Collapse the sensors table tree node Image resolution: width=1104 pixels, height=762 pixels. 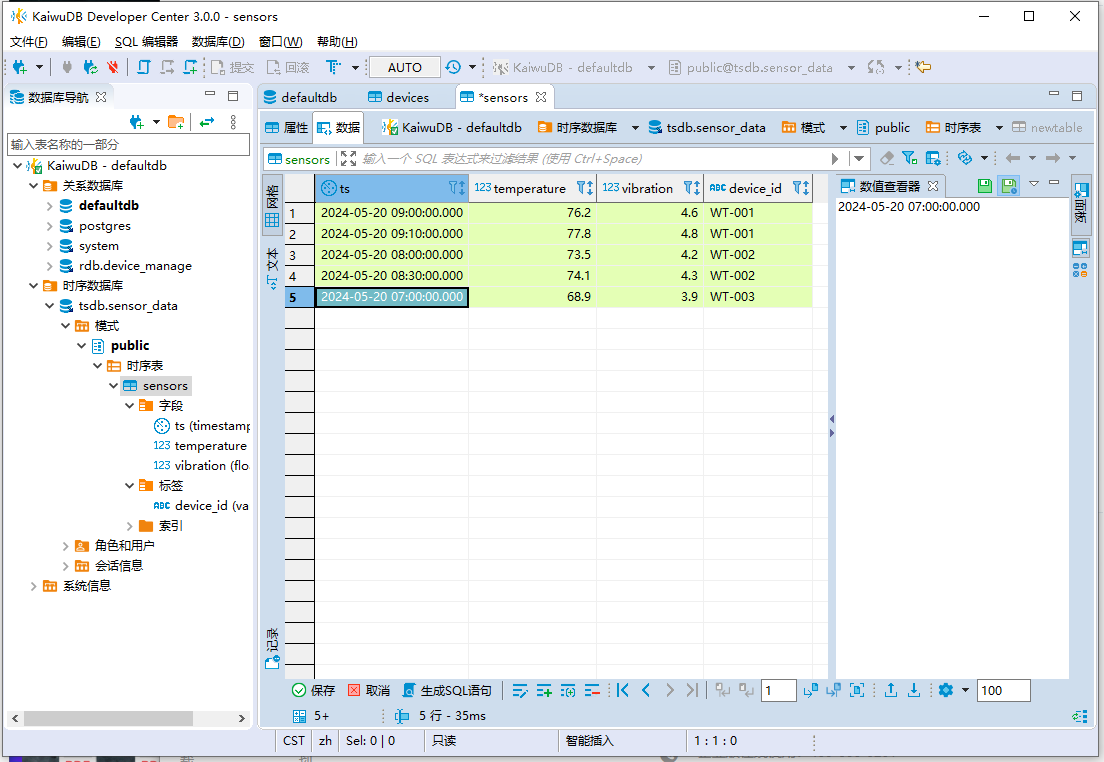tap(113, 386)
